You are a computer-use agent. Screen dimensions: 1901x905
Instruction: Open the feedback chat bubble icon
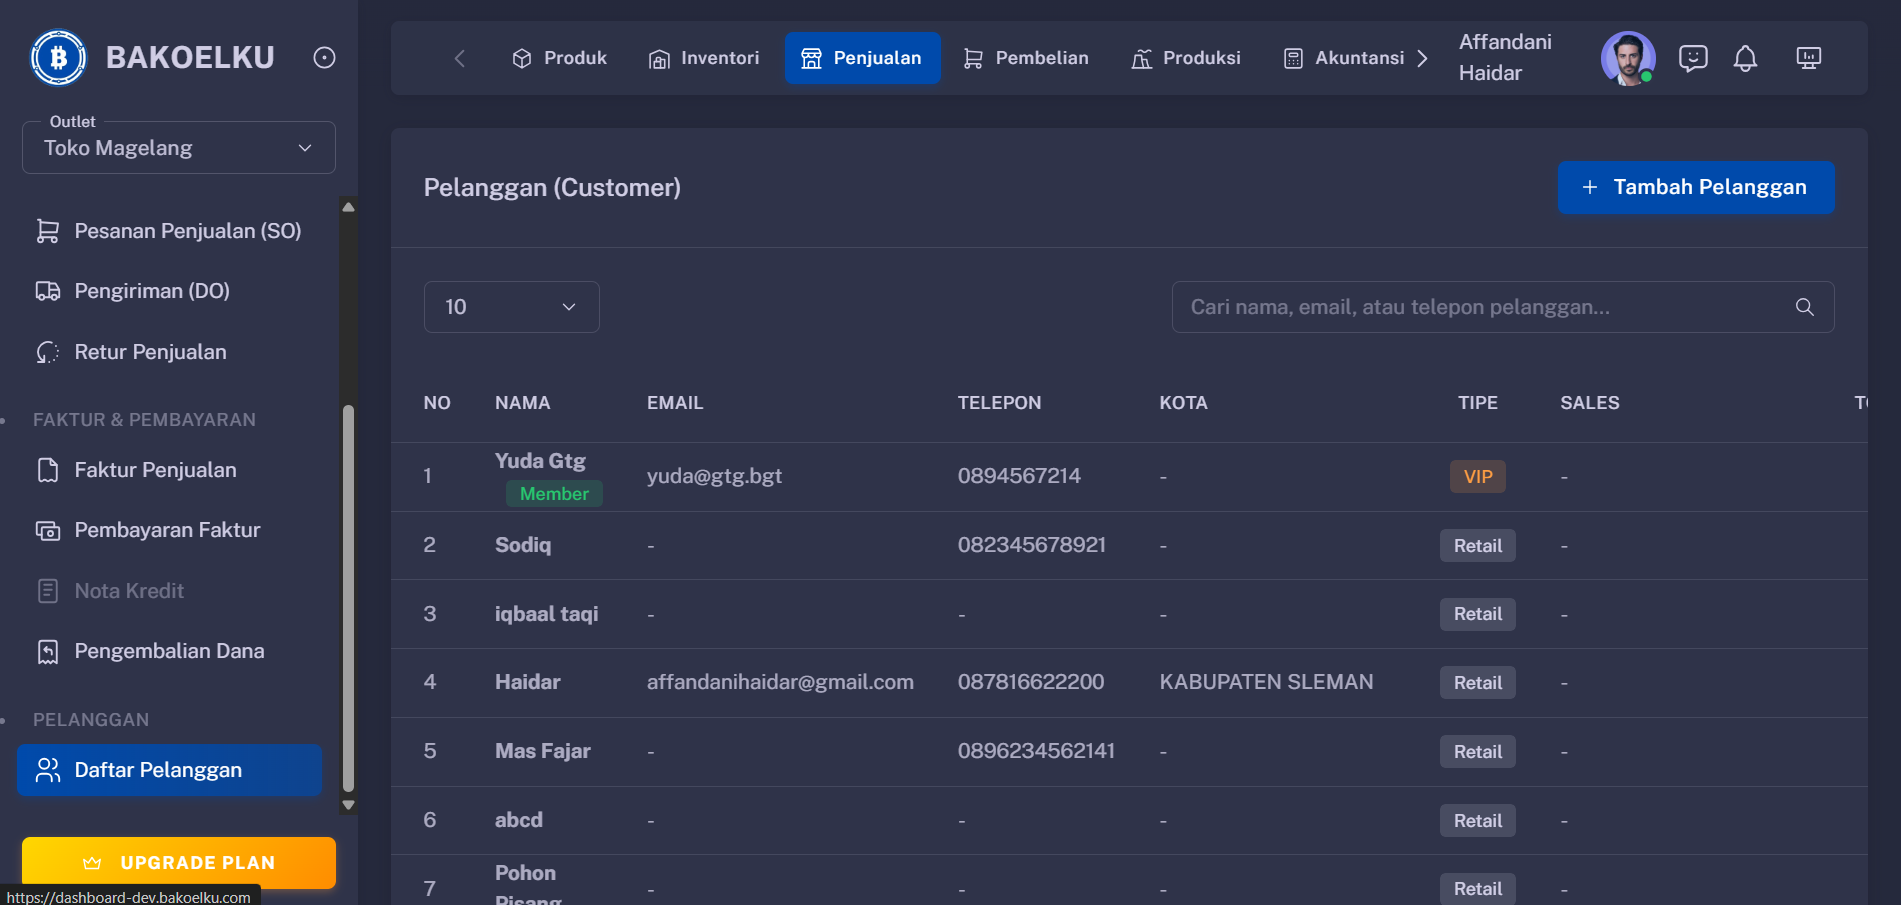click(1693, 58)
